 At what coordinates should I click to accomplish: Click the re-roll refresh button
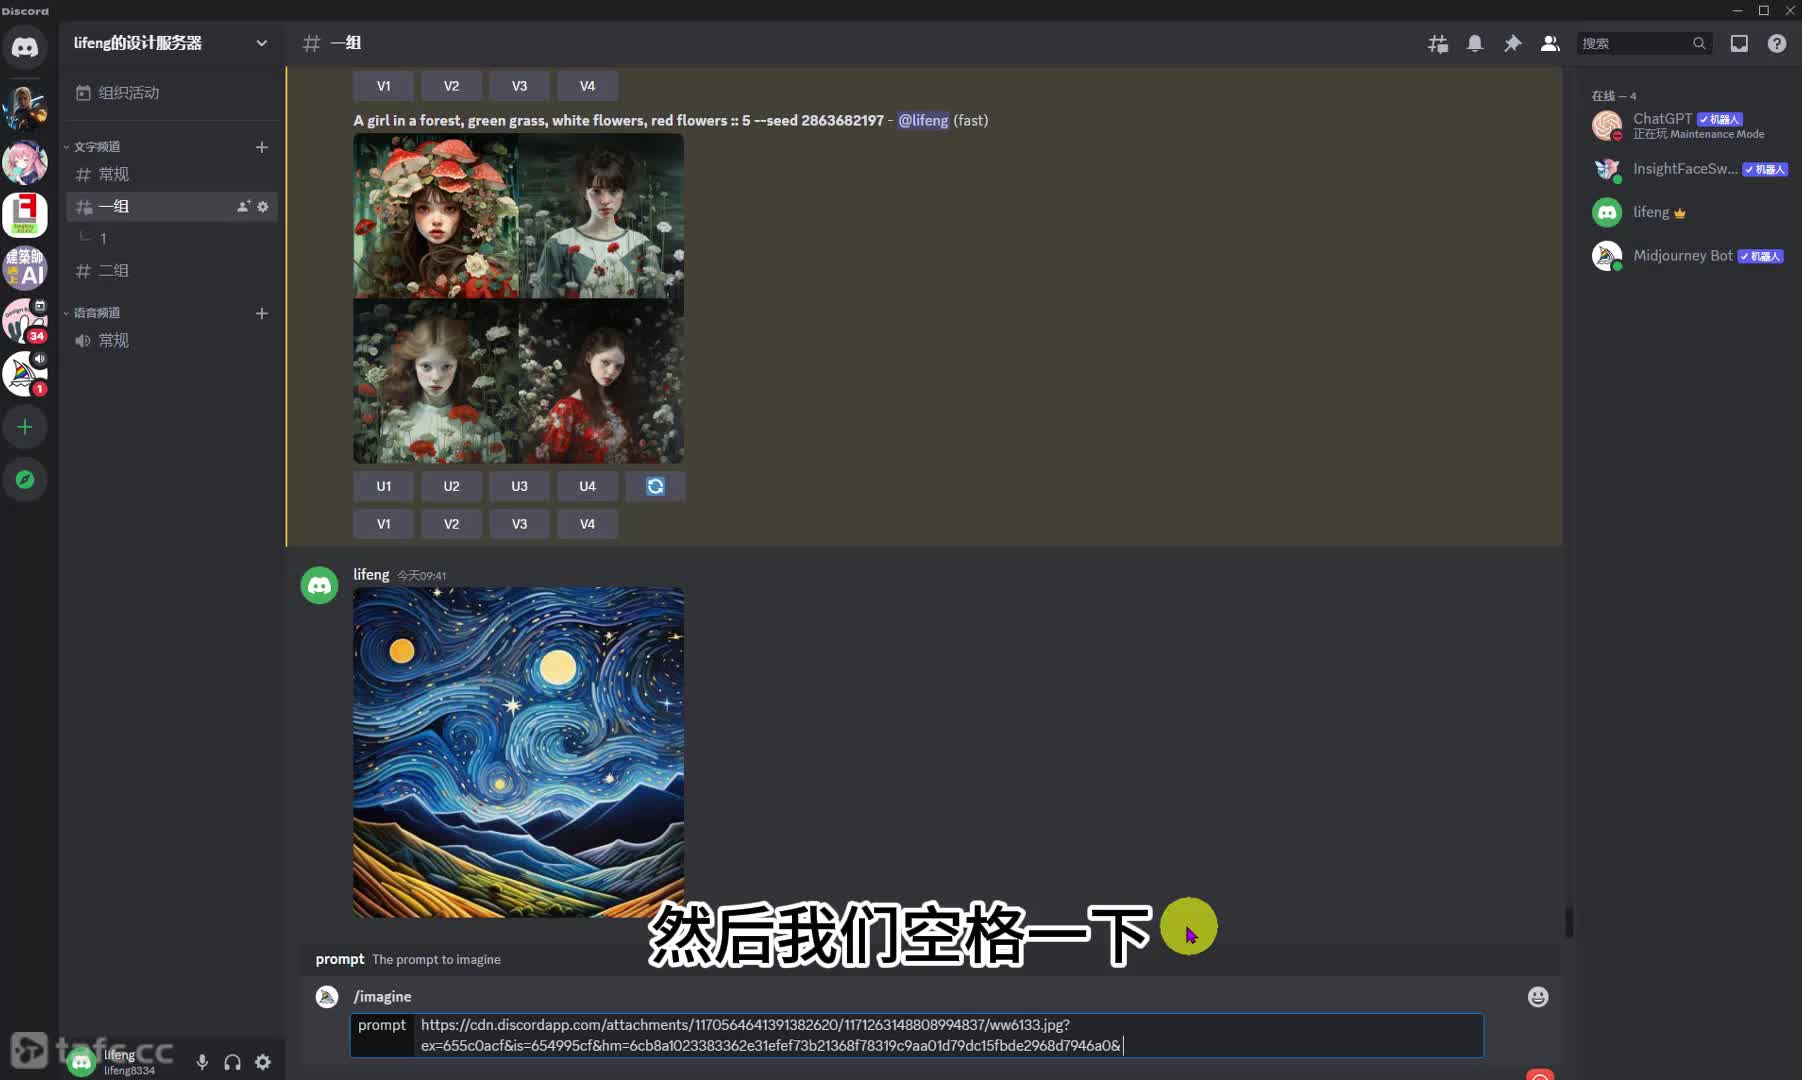(655, 486)
